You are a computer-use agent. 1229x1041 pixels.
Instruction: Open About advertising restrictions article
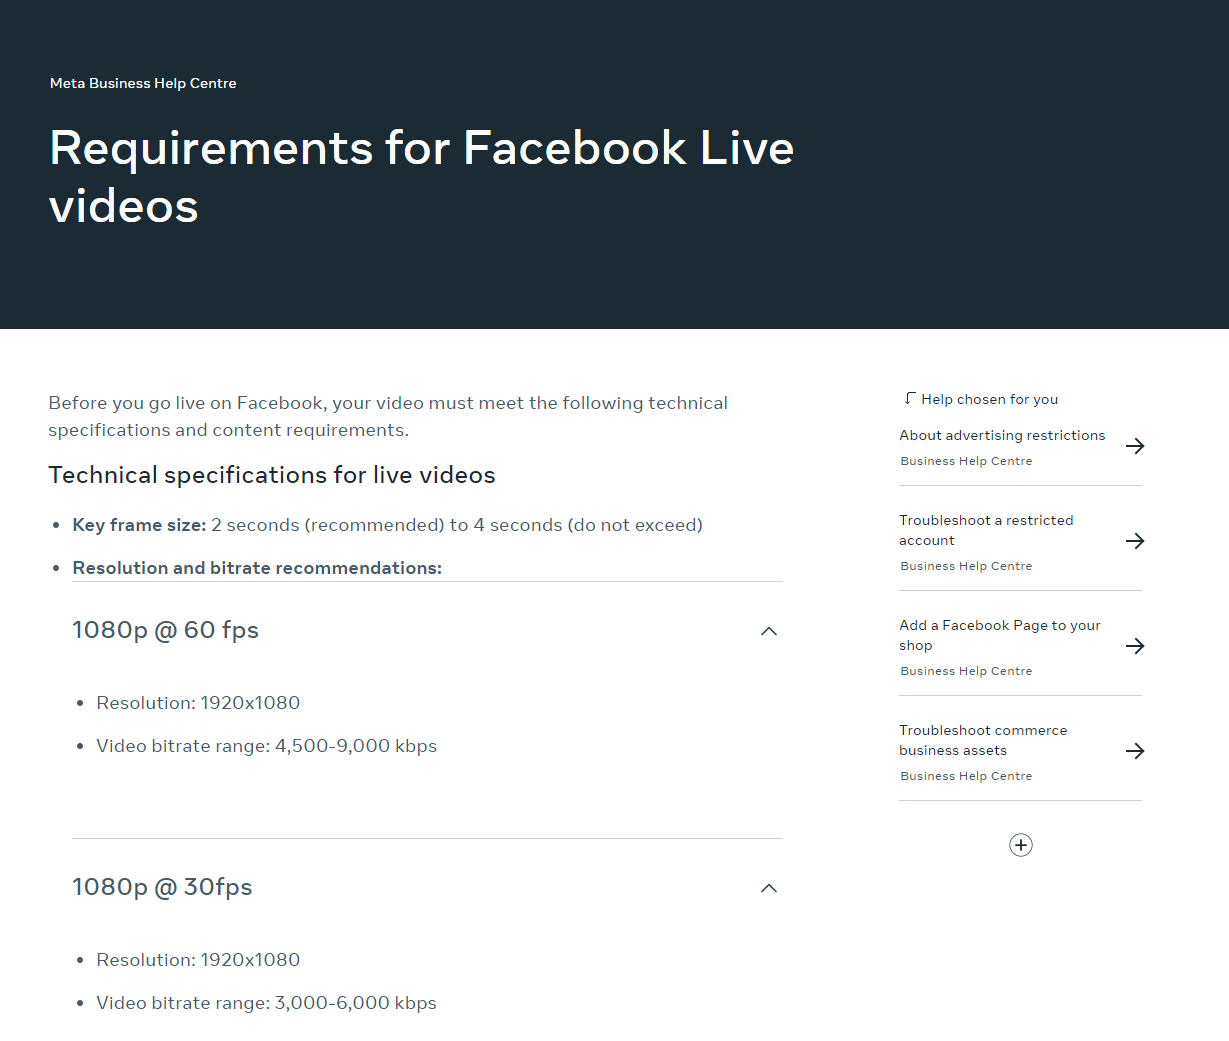tap(1002, 435)
